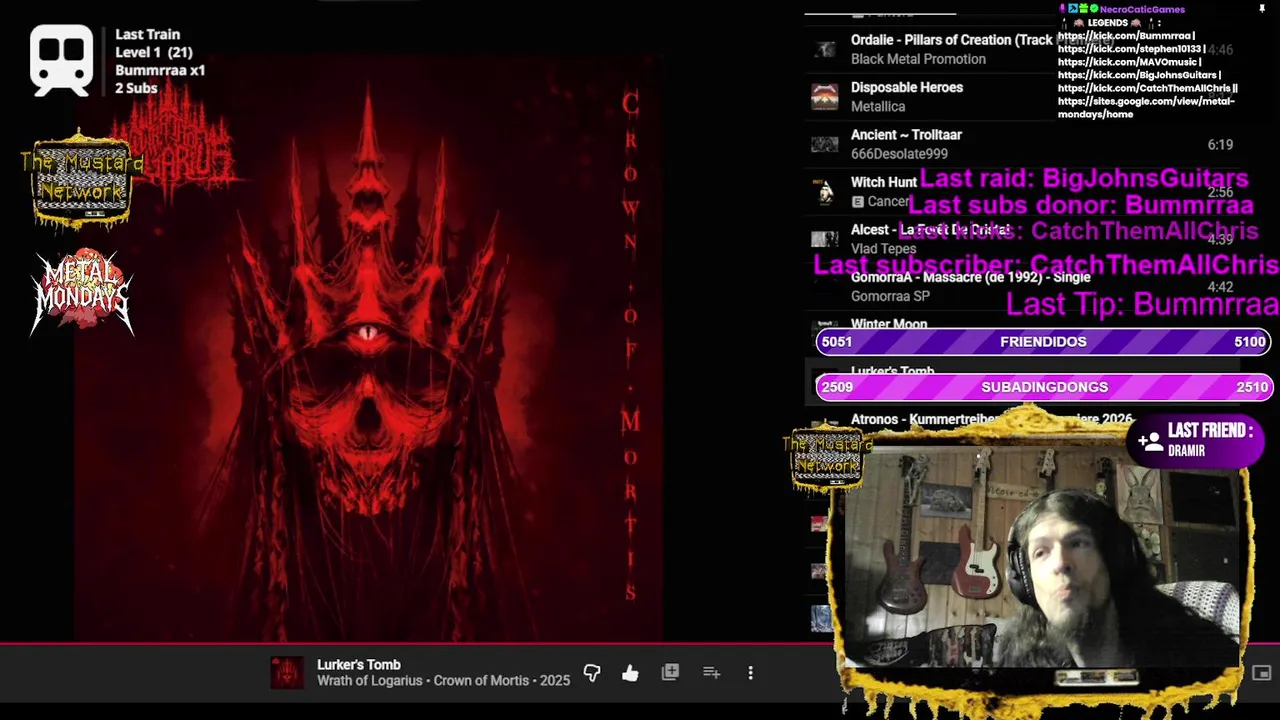Click the Witch Hunt row thumbnail
Screen dimensions: 1280x720
pos(824,191)
